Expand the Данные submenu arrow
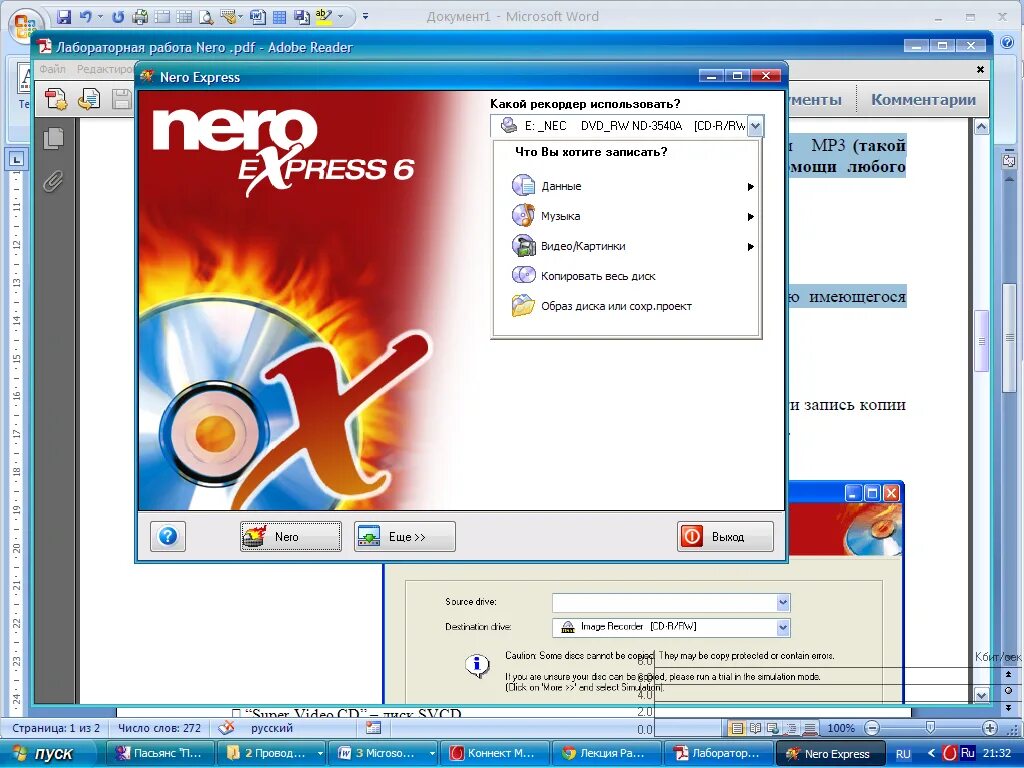The height and width of the screenshot is (768, 1024). [x=750, y=187]
